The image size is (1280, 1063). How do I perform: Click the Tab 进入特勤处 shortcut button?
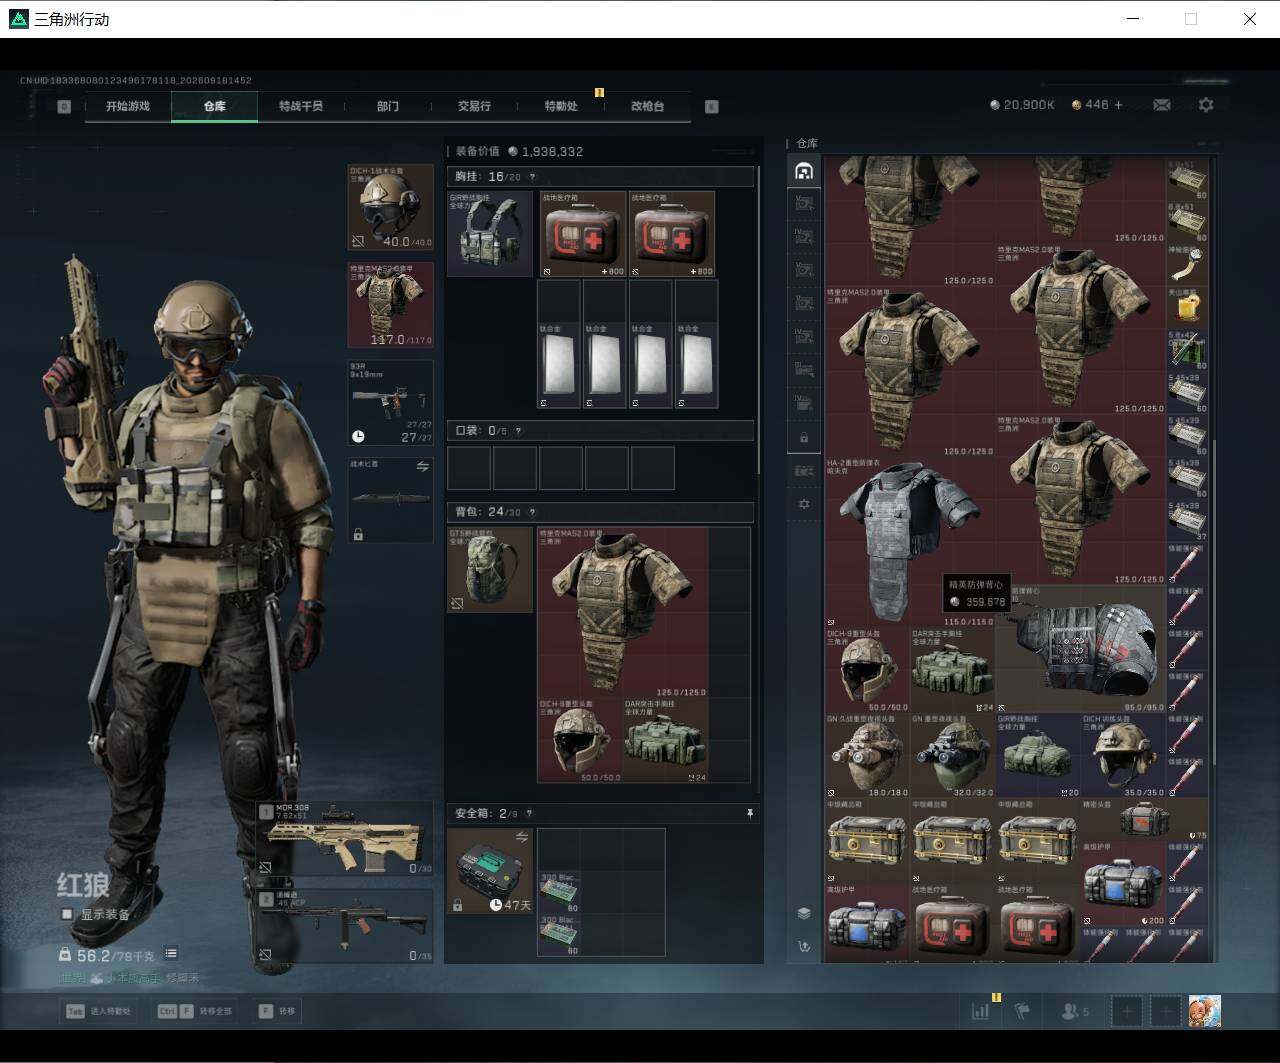coord(100,1011)
